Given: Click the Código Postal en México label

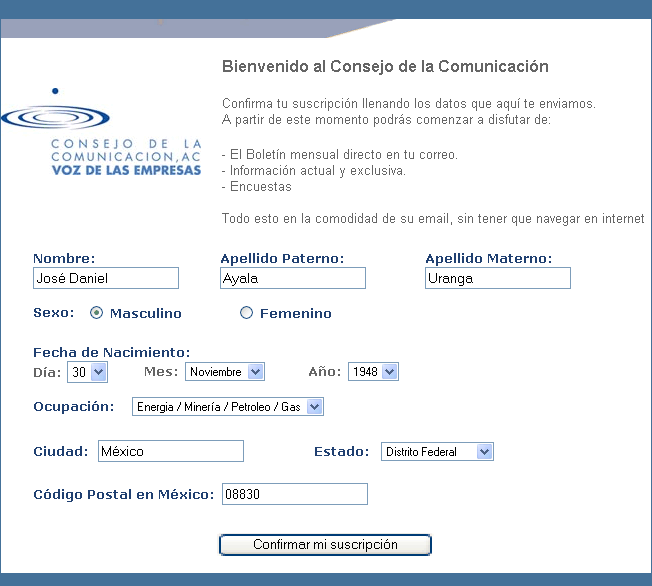Looking at the screenshot, I should pyautogui.click(x=124, y=494).
